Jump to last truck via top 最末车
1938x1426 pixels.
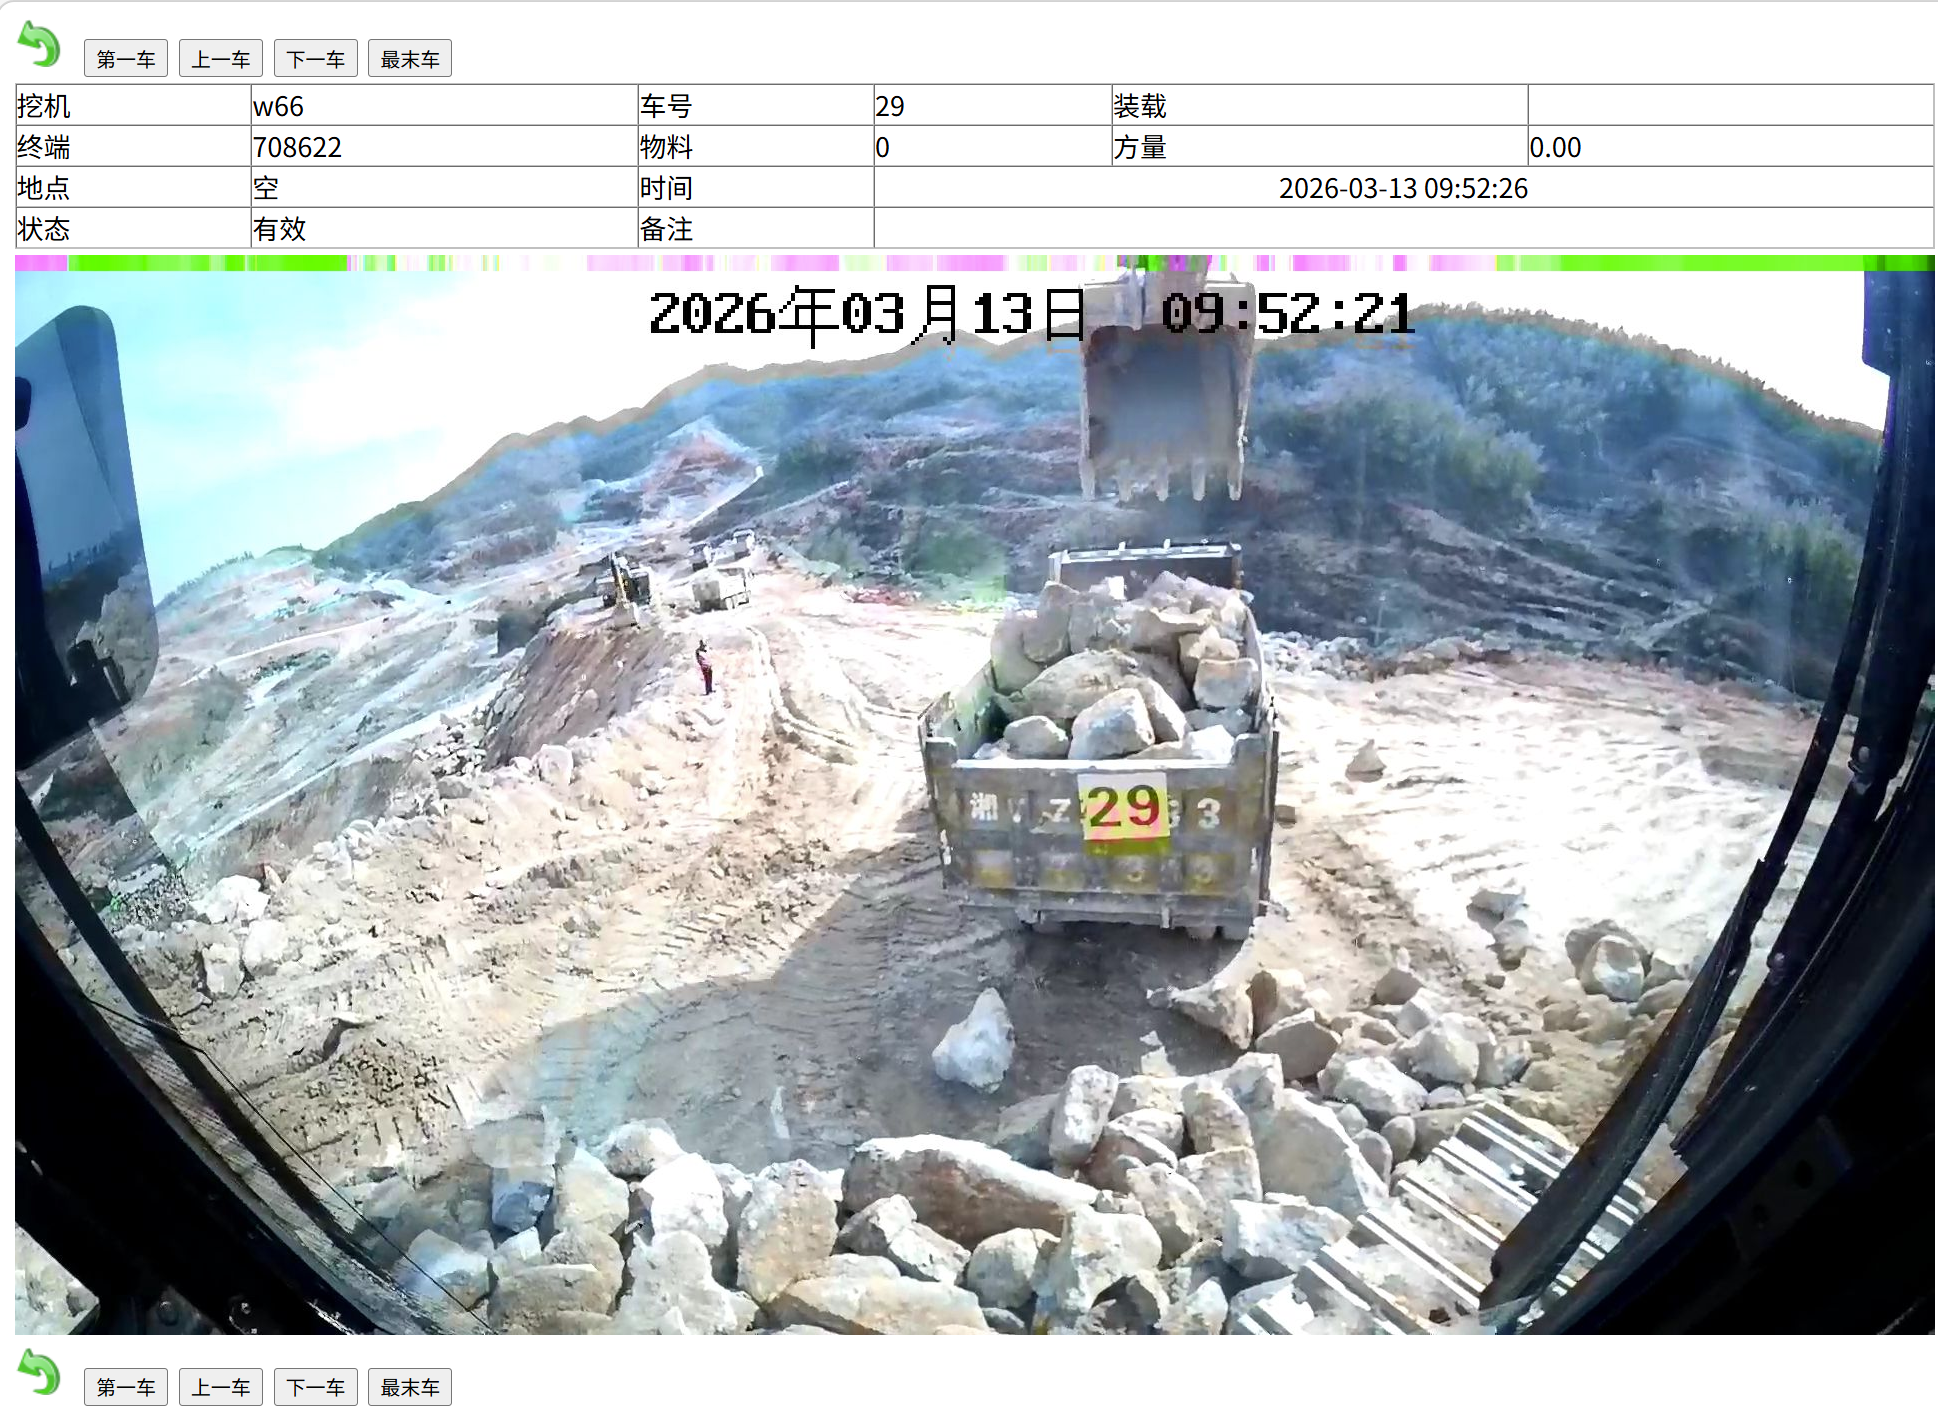pos(410,59)
